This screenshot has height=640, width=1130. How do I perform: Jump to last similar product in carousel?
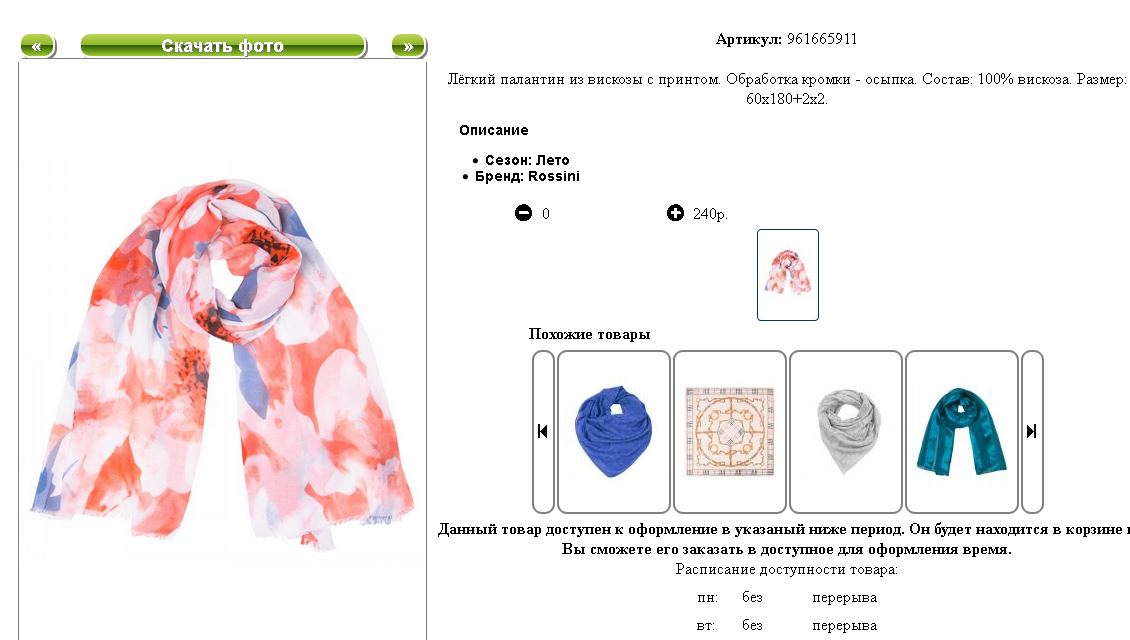(x=1032, y=431)
